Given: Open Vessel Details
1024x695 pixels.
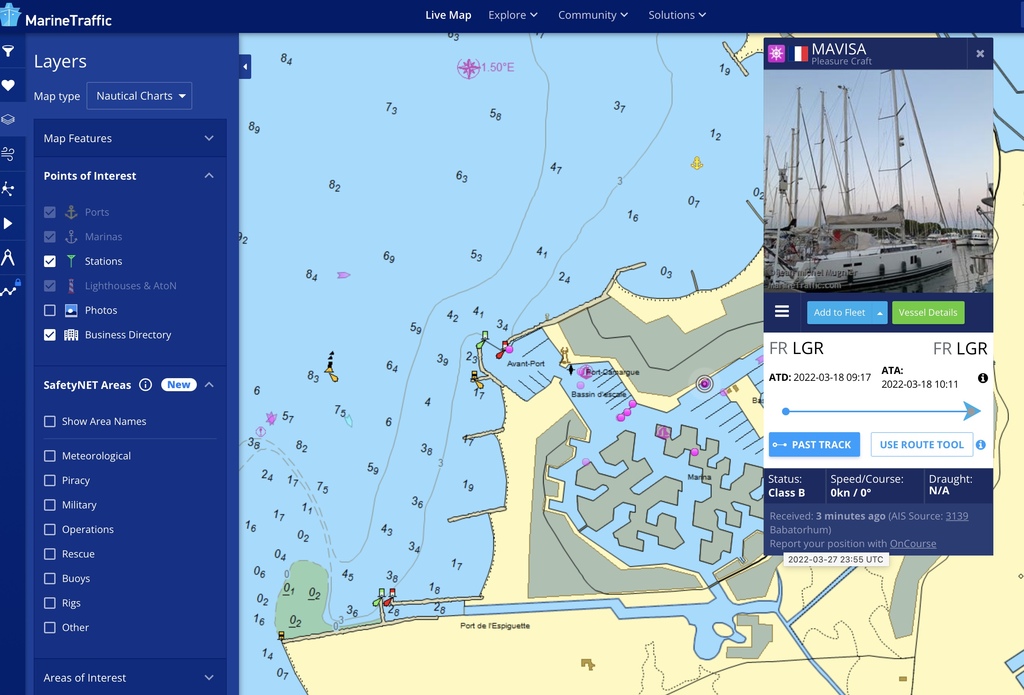Looking at the screenshot, I should tap(927, 313).
